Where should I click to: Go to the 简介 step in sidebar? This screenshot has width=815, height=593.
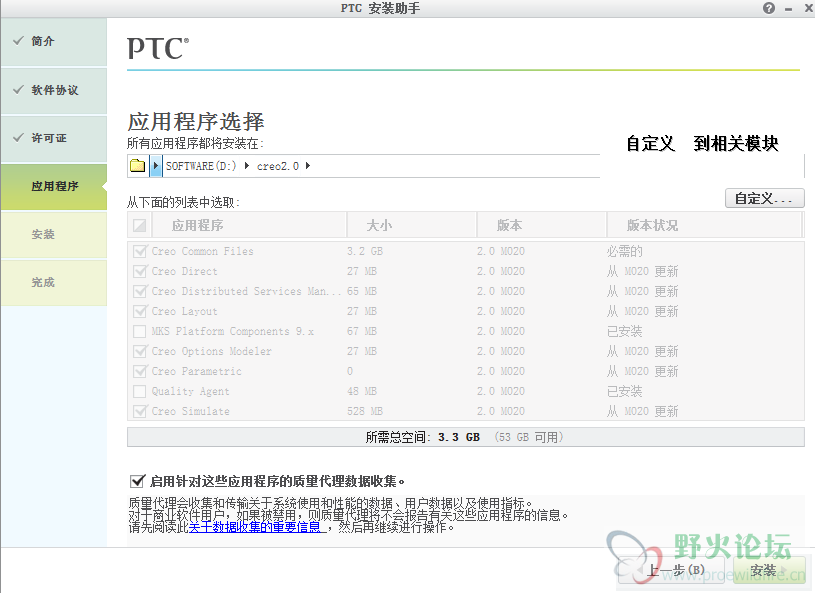54,42
